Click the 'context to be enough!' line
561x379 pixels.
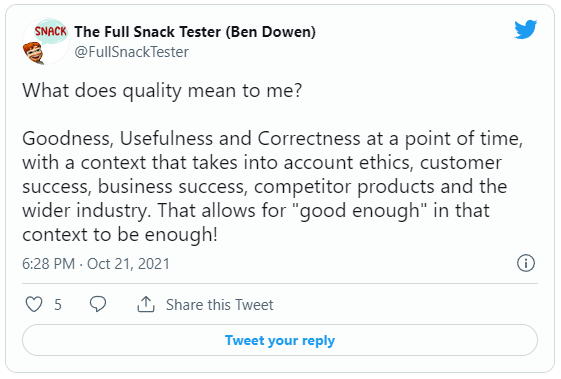(x=119, y=234)
